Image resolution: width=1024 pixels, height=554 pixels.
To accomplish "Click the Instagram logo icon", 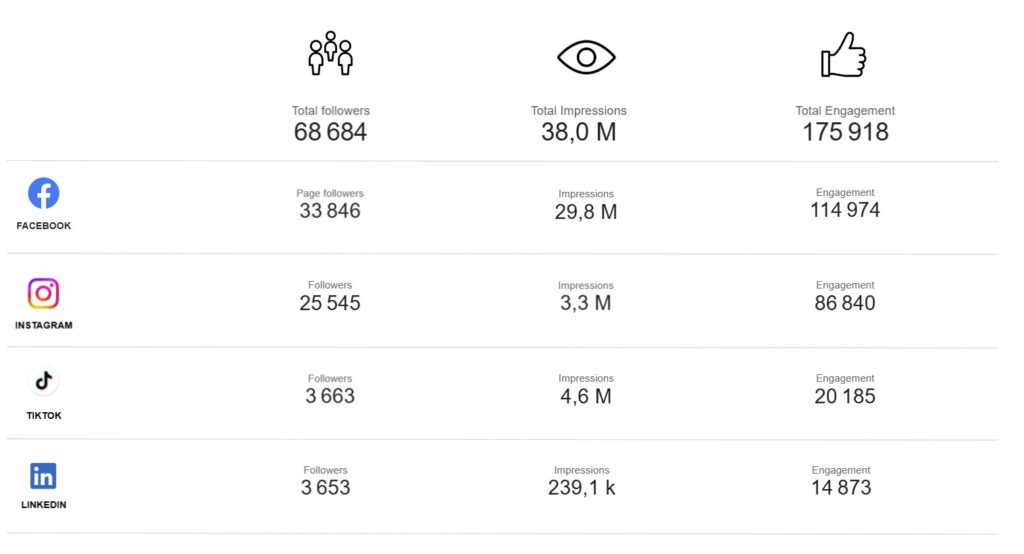I will tap(43, 293).
